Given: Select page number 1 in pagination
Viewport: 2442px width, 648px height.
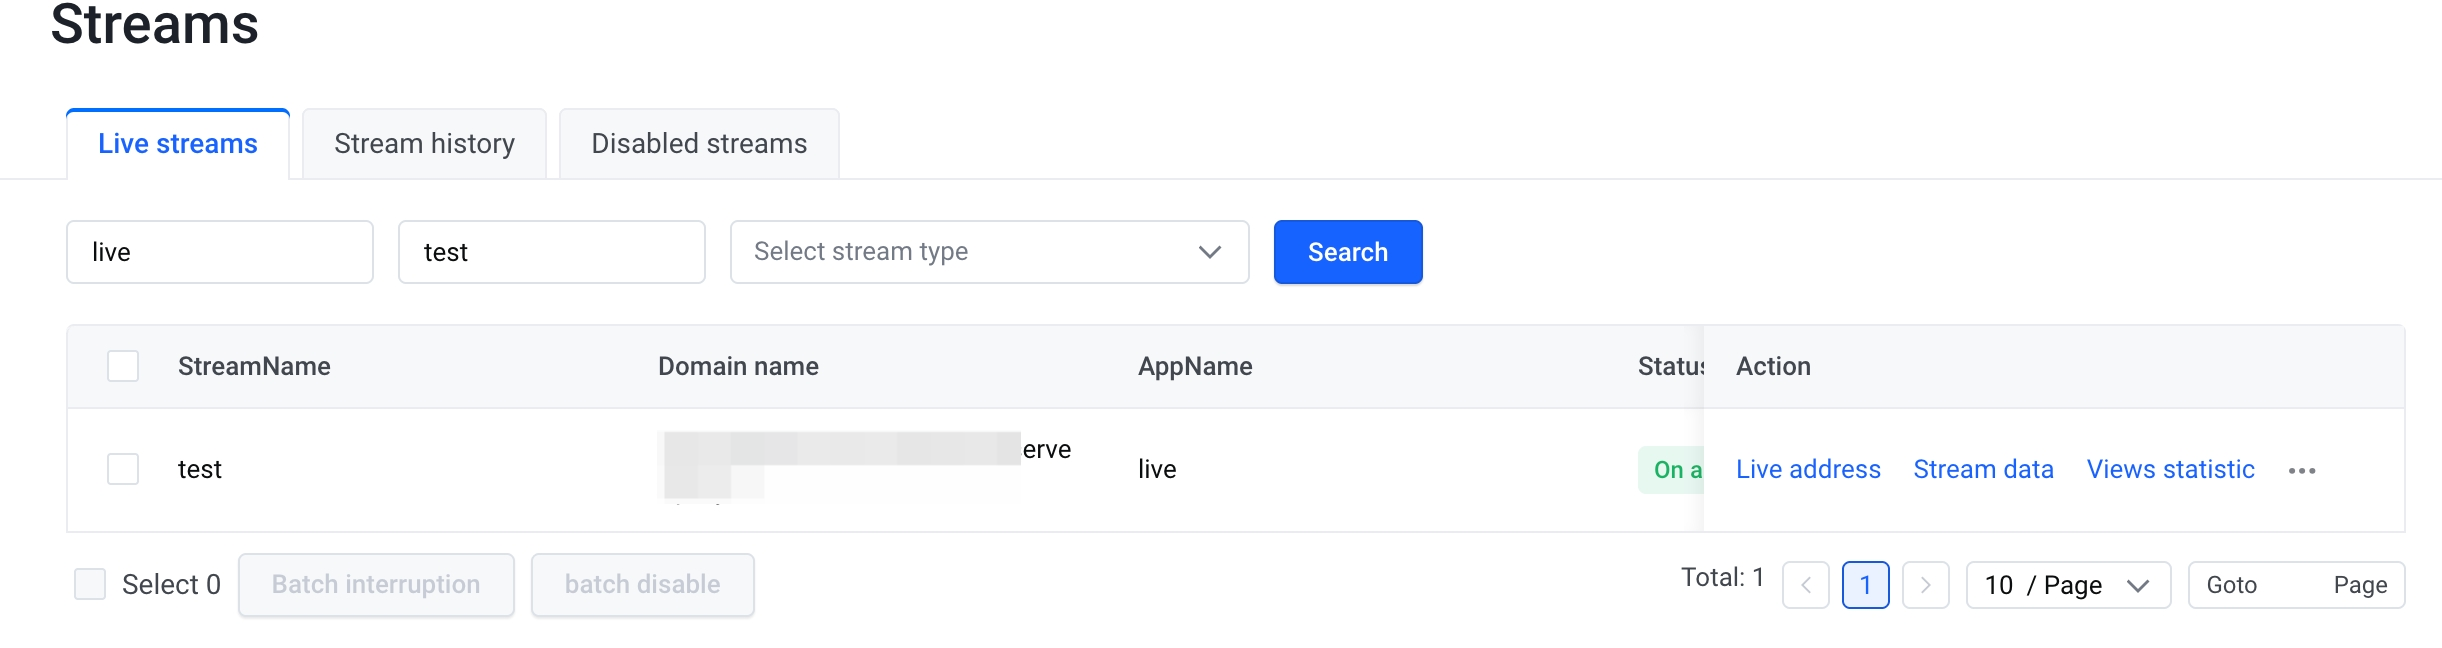Looking at the screenshot, I should coord(1865,585).
